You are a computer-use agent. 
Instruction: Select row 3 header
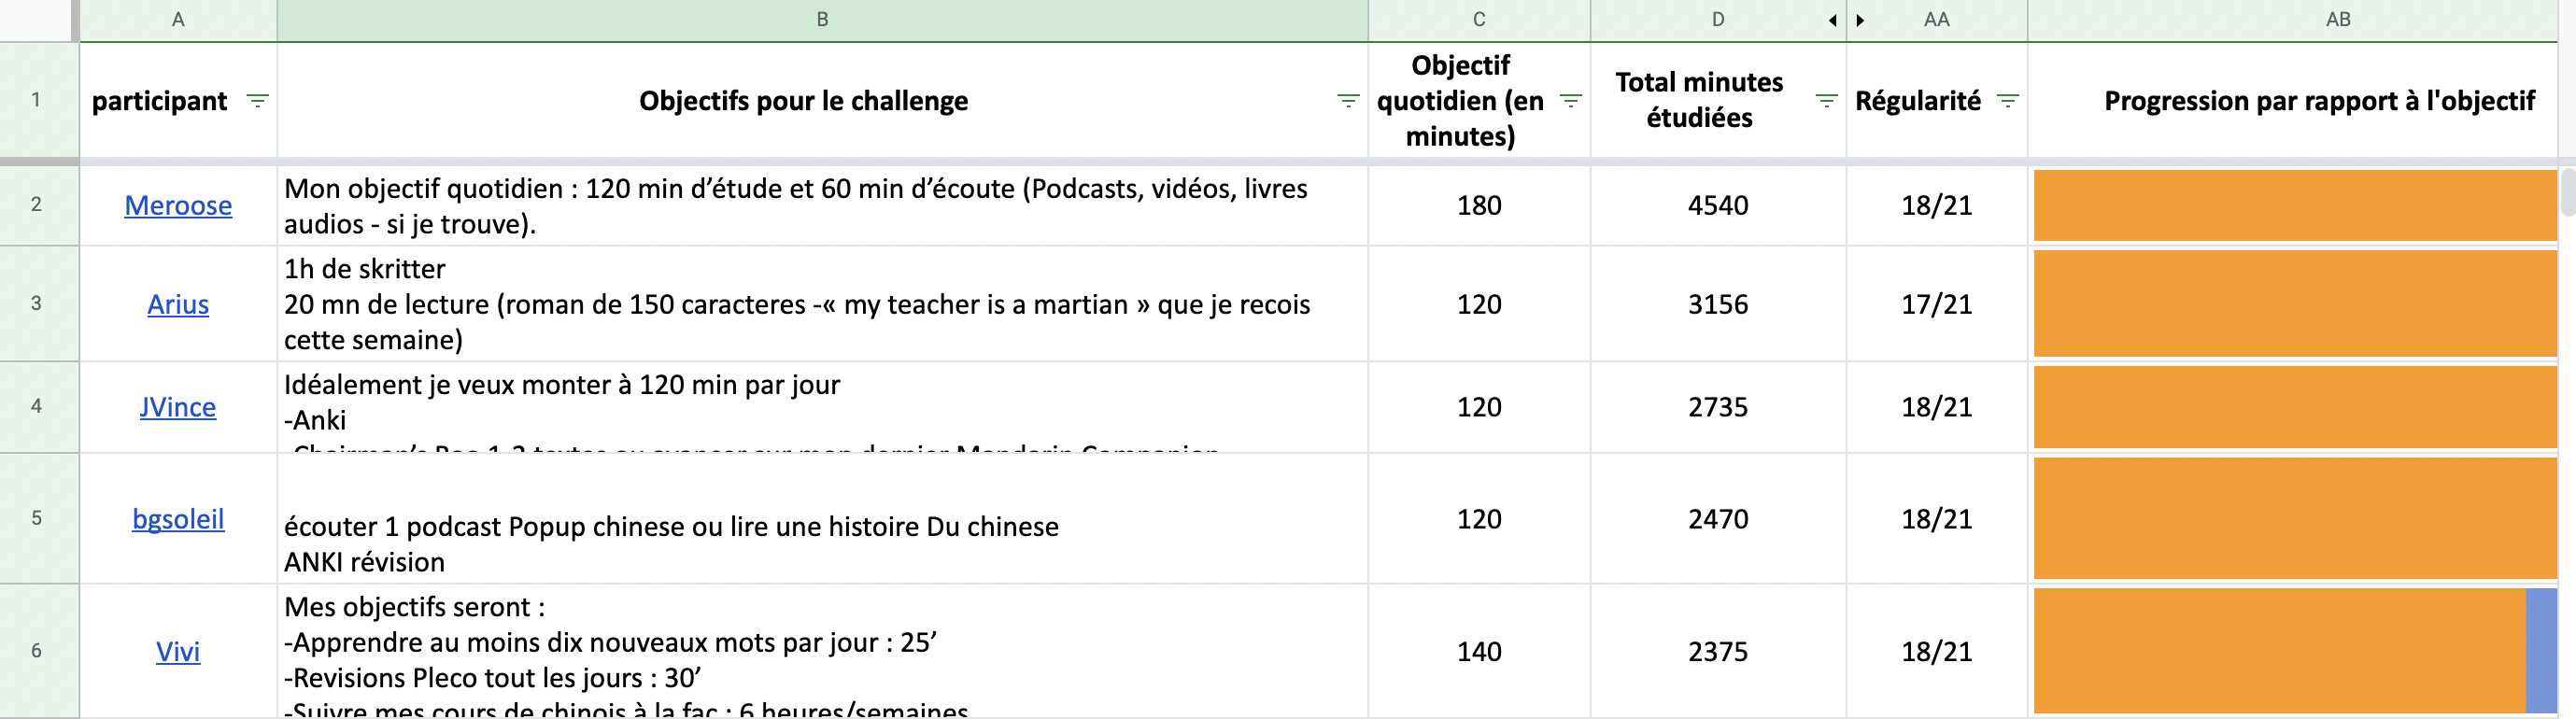(37, 304)
